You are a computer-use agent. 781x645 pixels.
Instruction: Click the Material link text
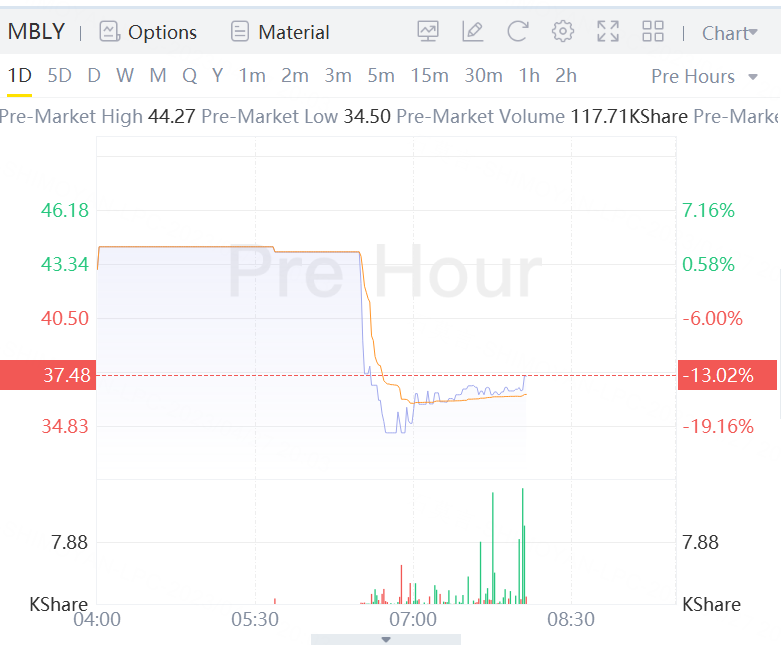(294, 32)
